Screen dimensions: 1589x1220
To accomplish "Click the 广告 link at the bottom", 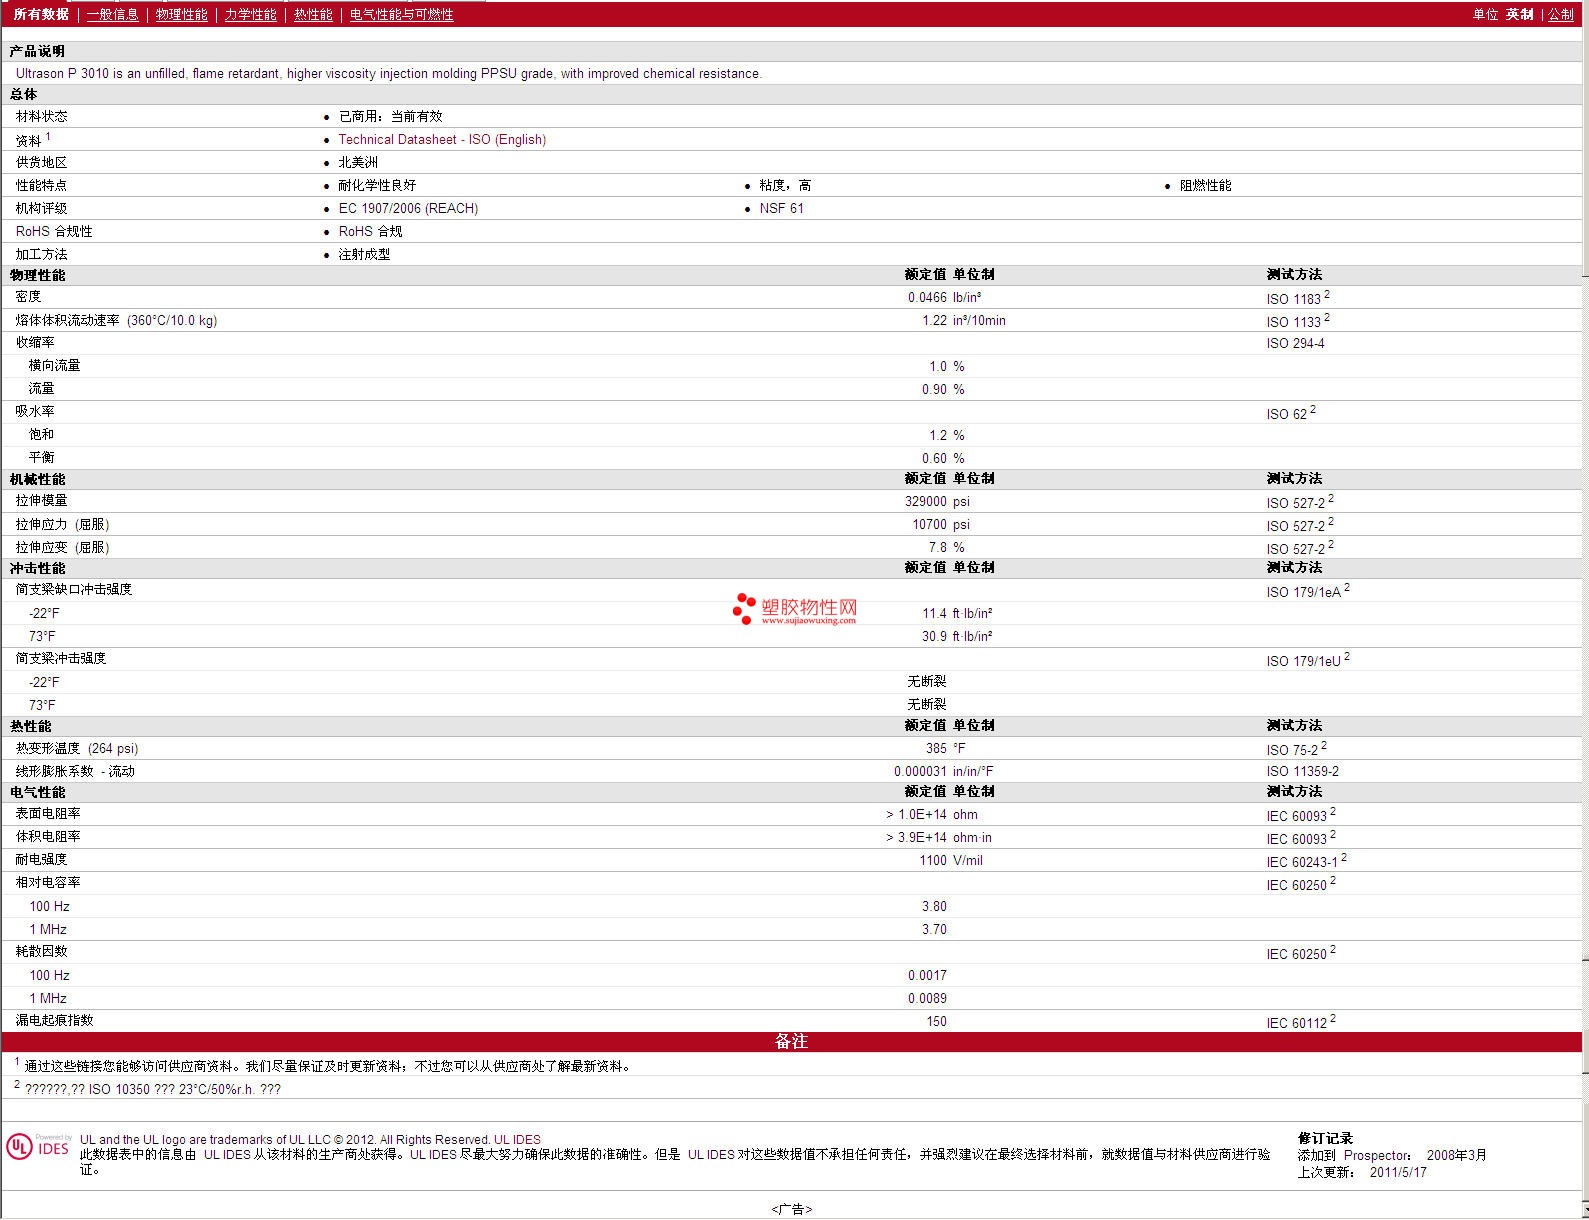I will (791, 1209).
